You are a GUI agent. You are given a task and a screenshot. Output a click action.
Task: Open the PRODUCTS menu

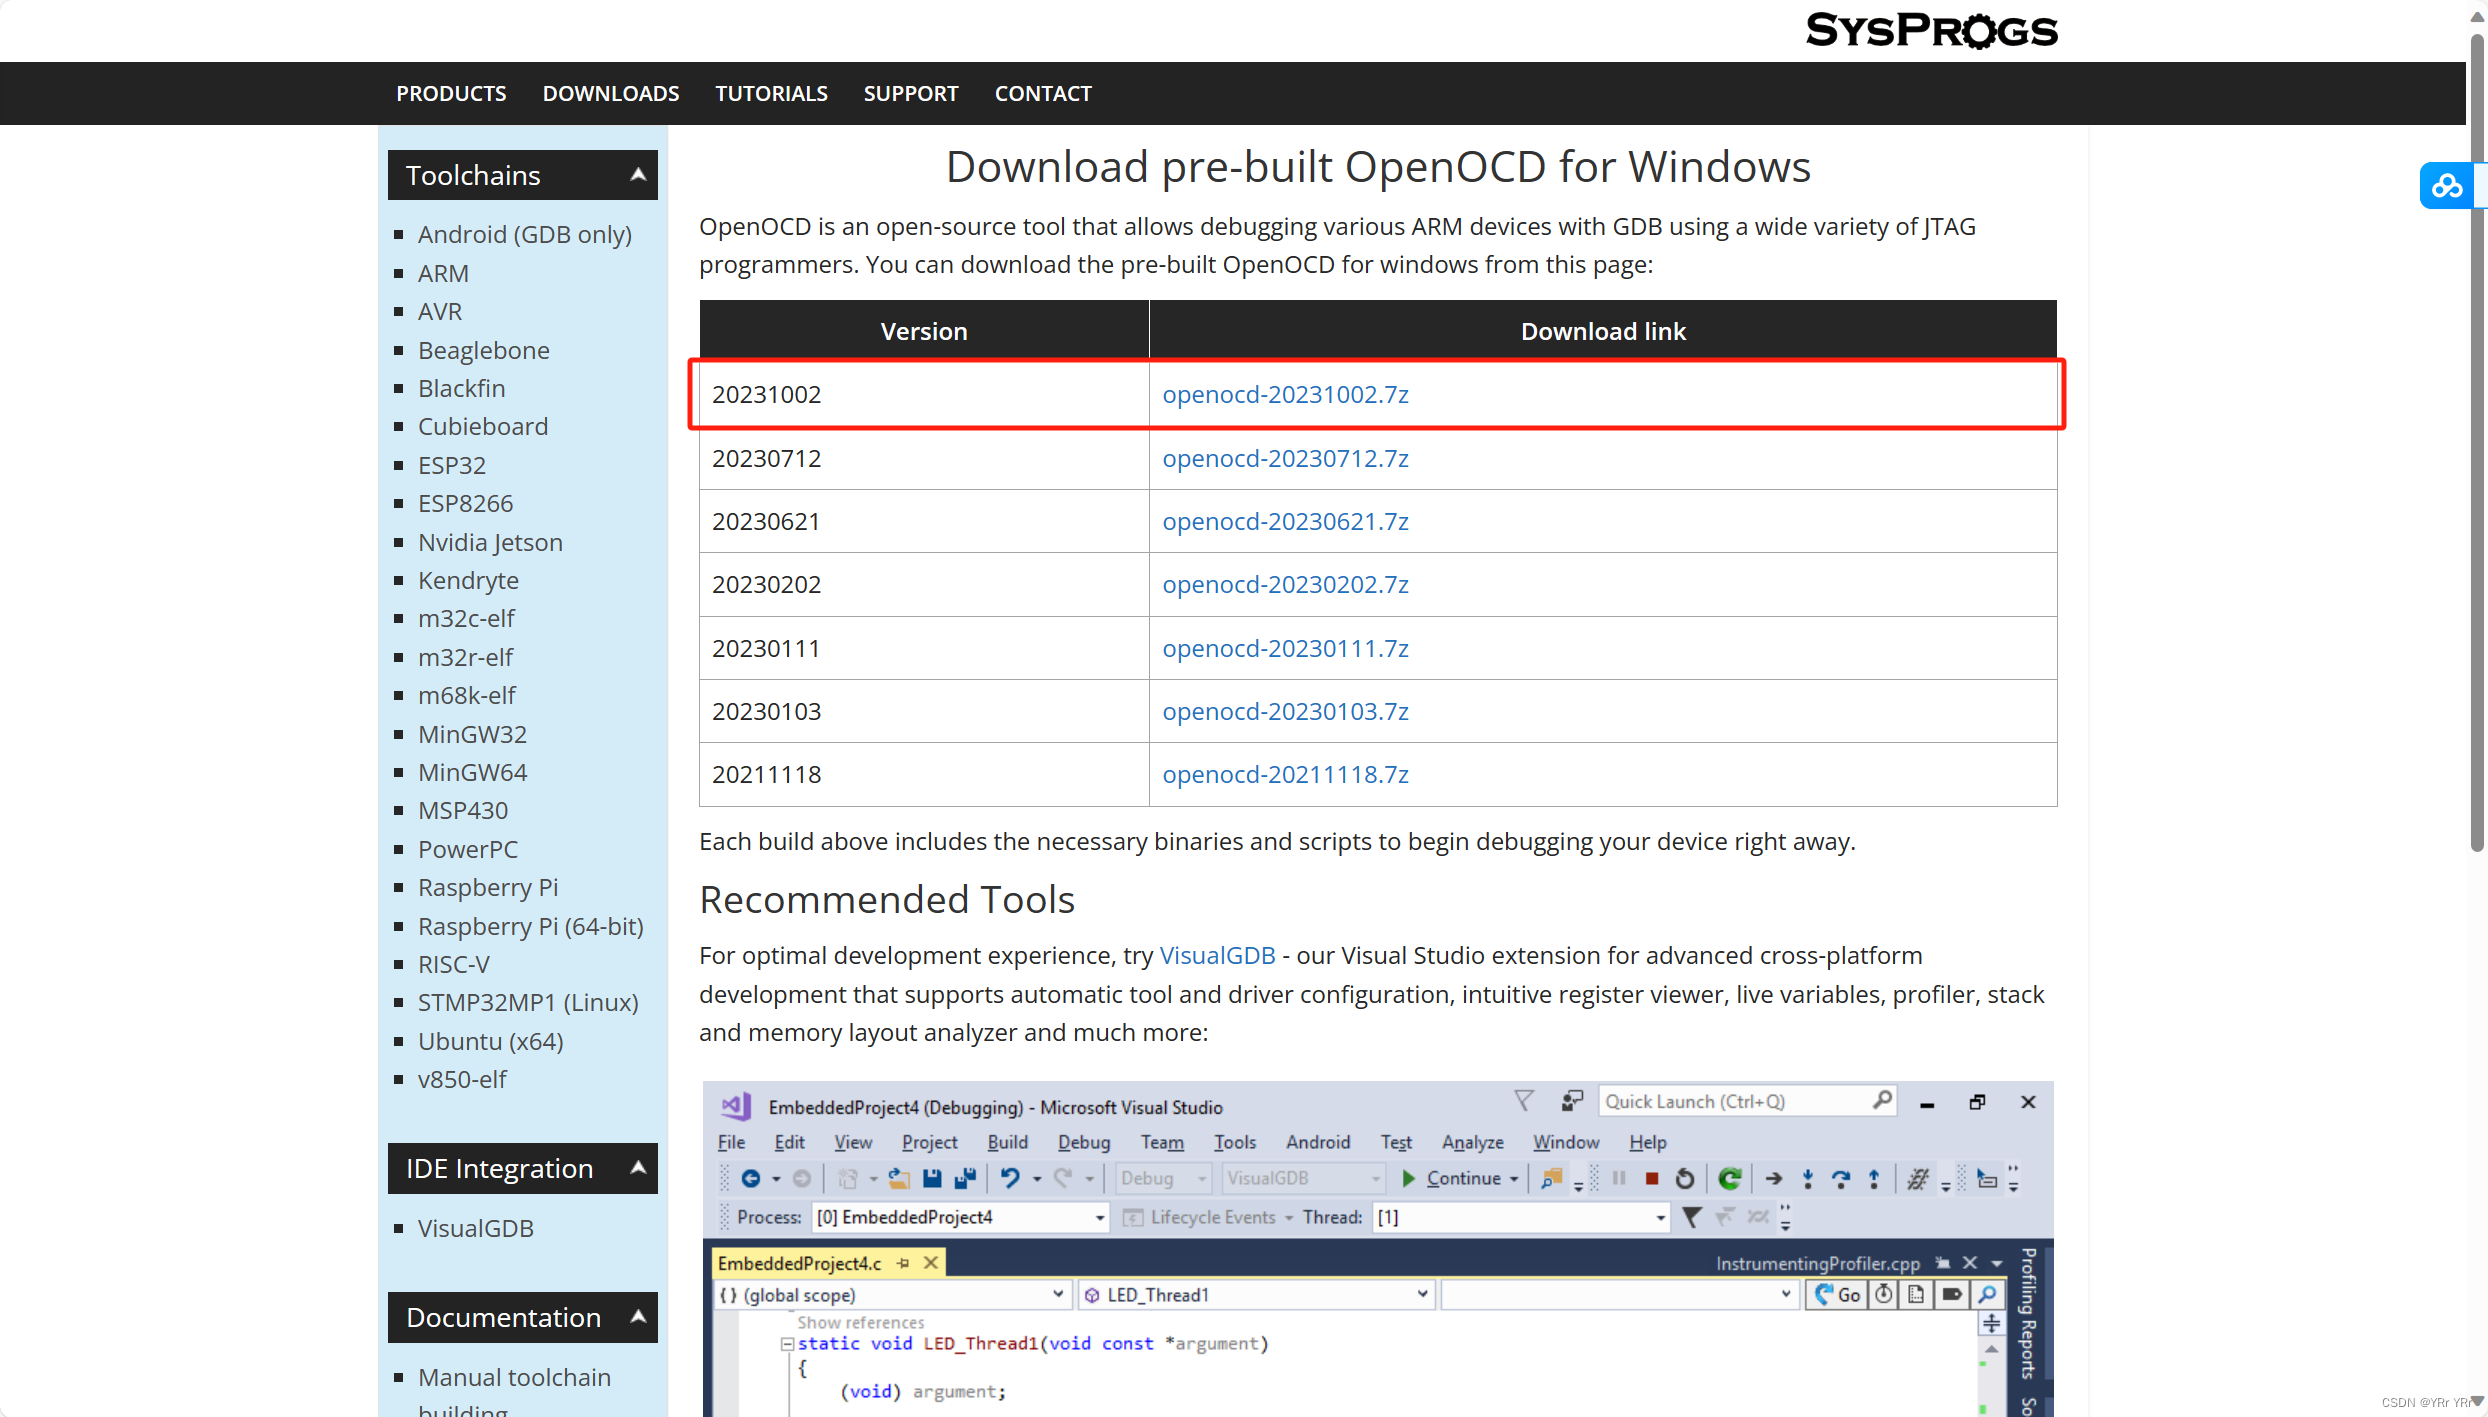click(451, 93)
